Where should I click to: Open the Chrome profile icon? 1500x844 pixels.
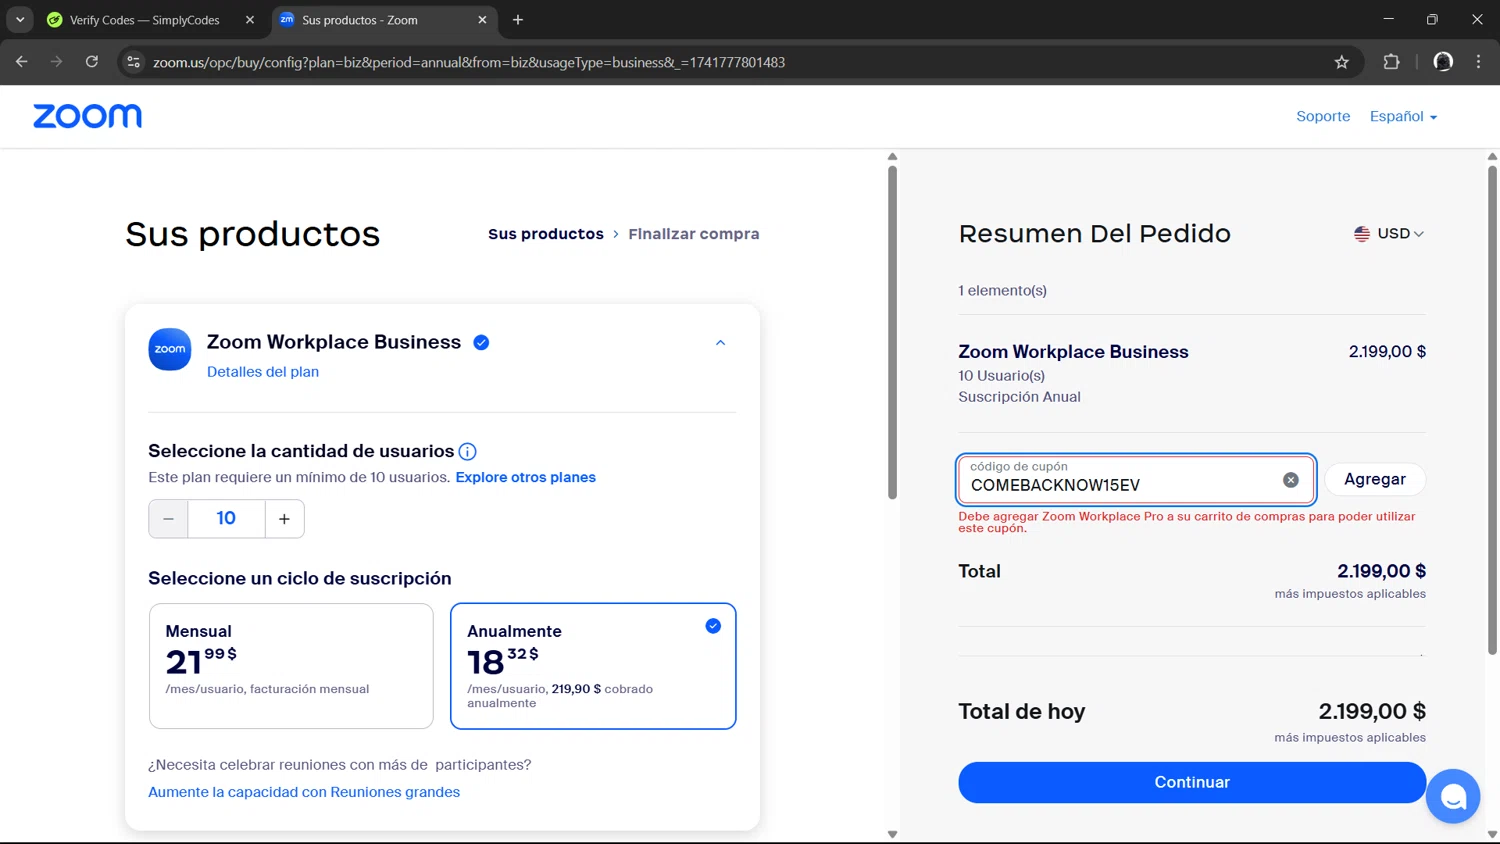coord(1442,62)
